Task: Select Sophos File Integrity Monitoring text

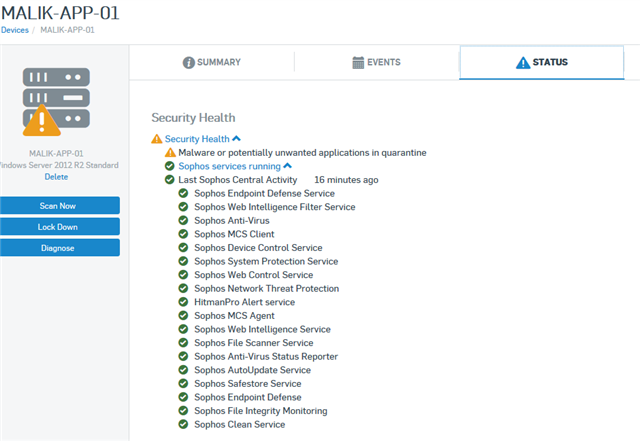Action: click(x=261, y=410)
